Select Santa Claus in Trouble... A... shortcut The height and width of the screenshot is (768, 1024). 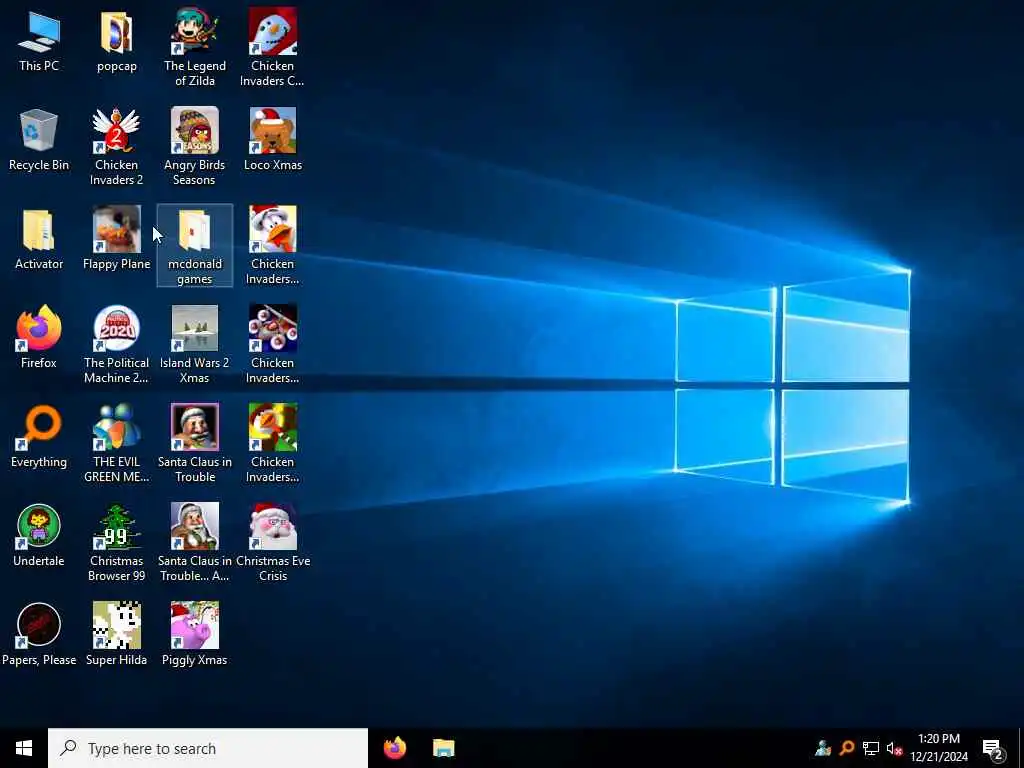[x=195, y=543]
